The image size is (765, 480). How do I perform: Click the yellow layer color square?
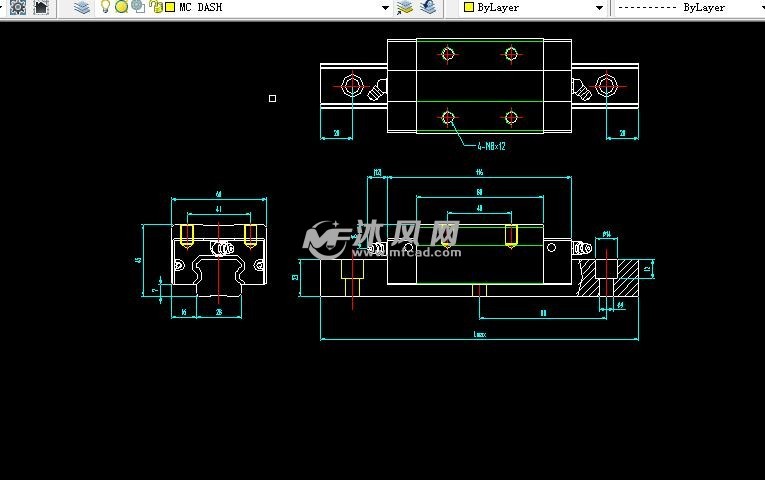(x=169, y=7)
